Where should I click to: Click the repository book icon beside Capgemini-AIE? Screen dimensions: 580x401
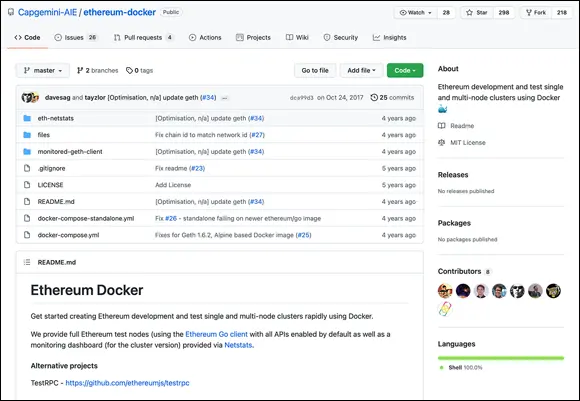[x=11, y=12]
